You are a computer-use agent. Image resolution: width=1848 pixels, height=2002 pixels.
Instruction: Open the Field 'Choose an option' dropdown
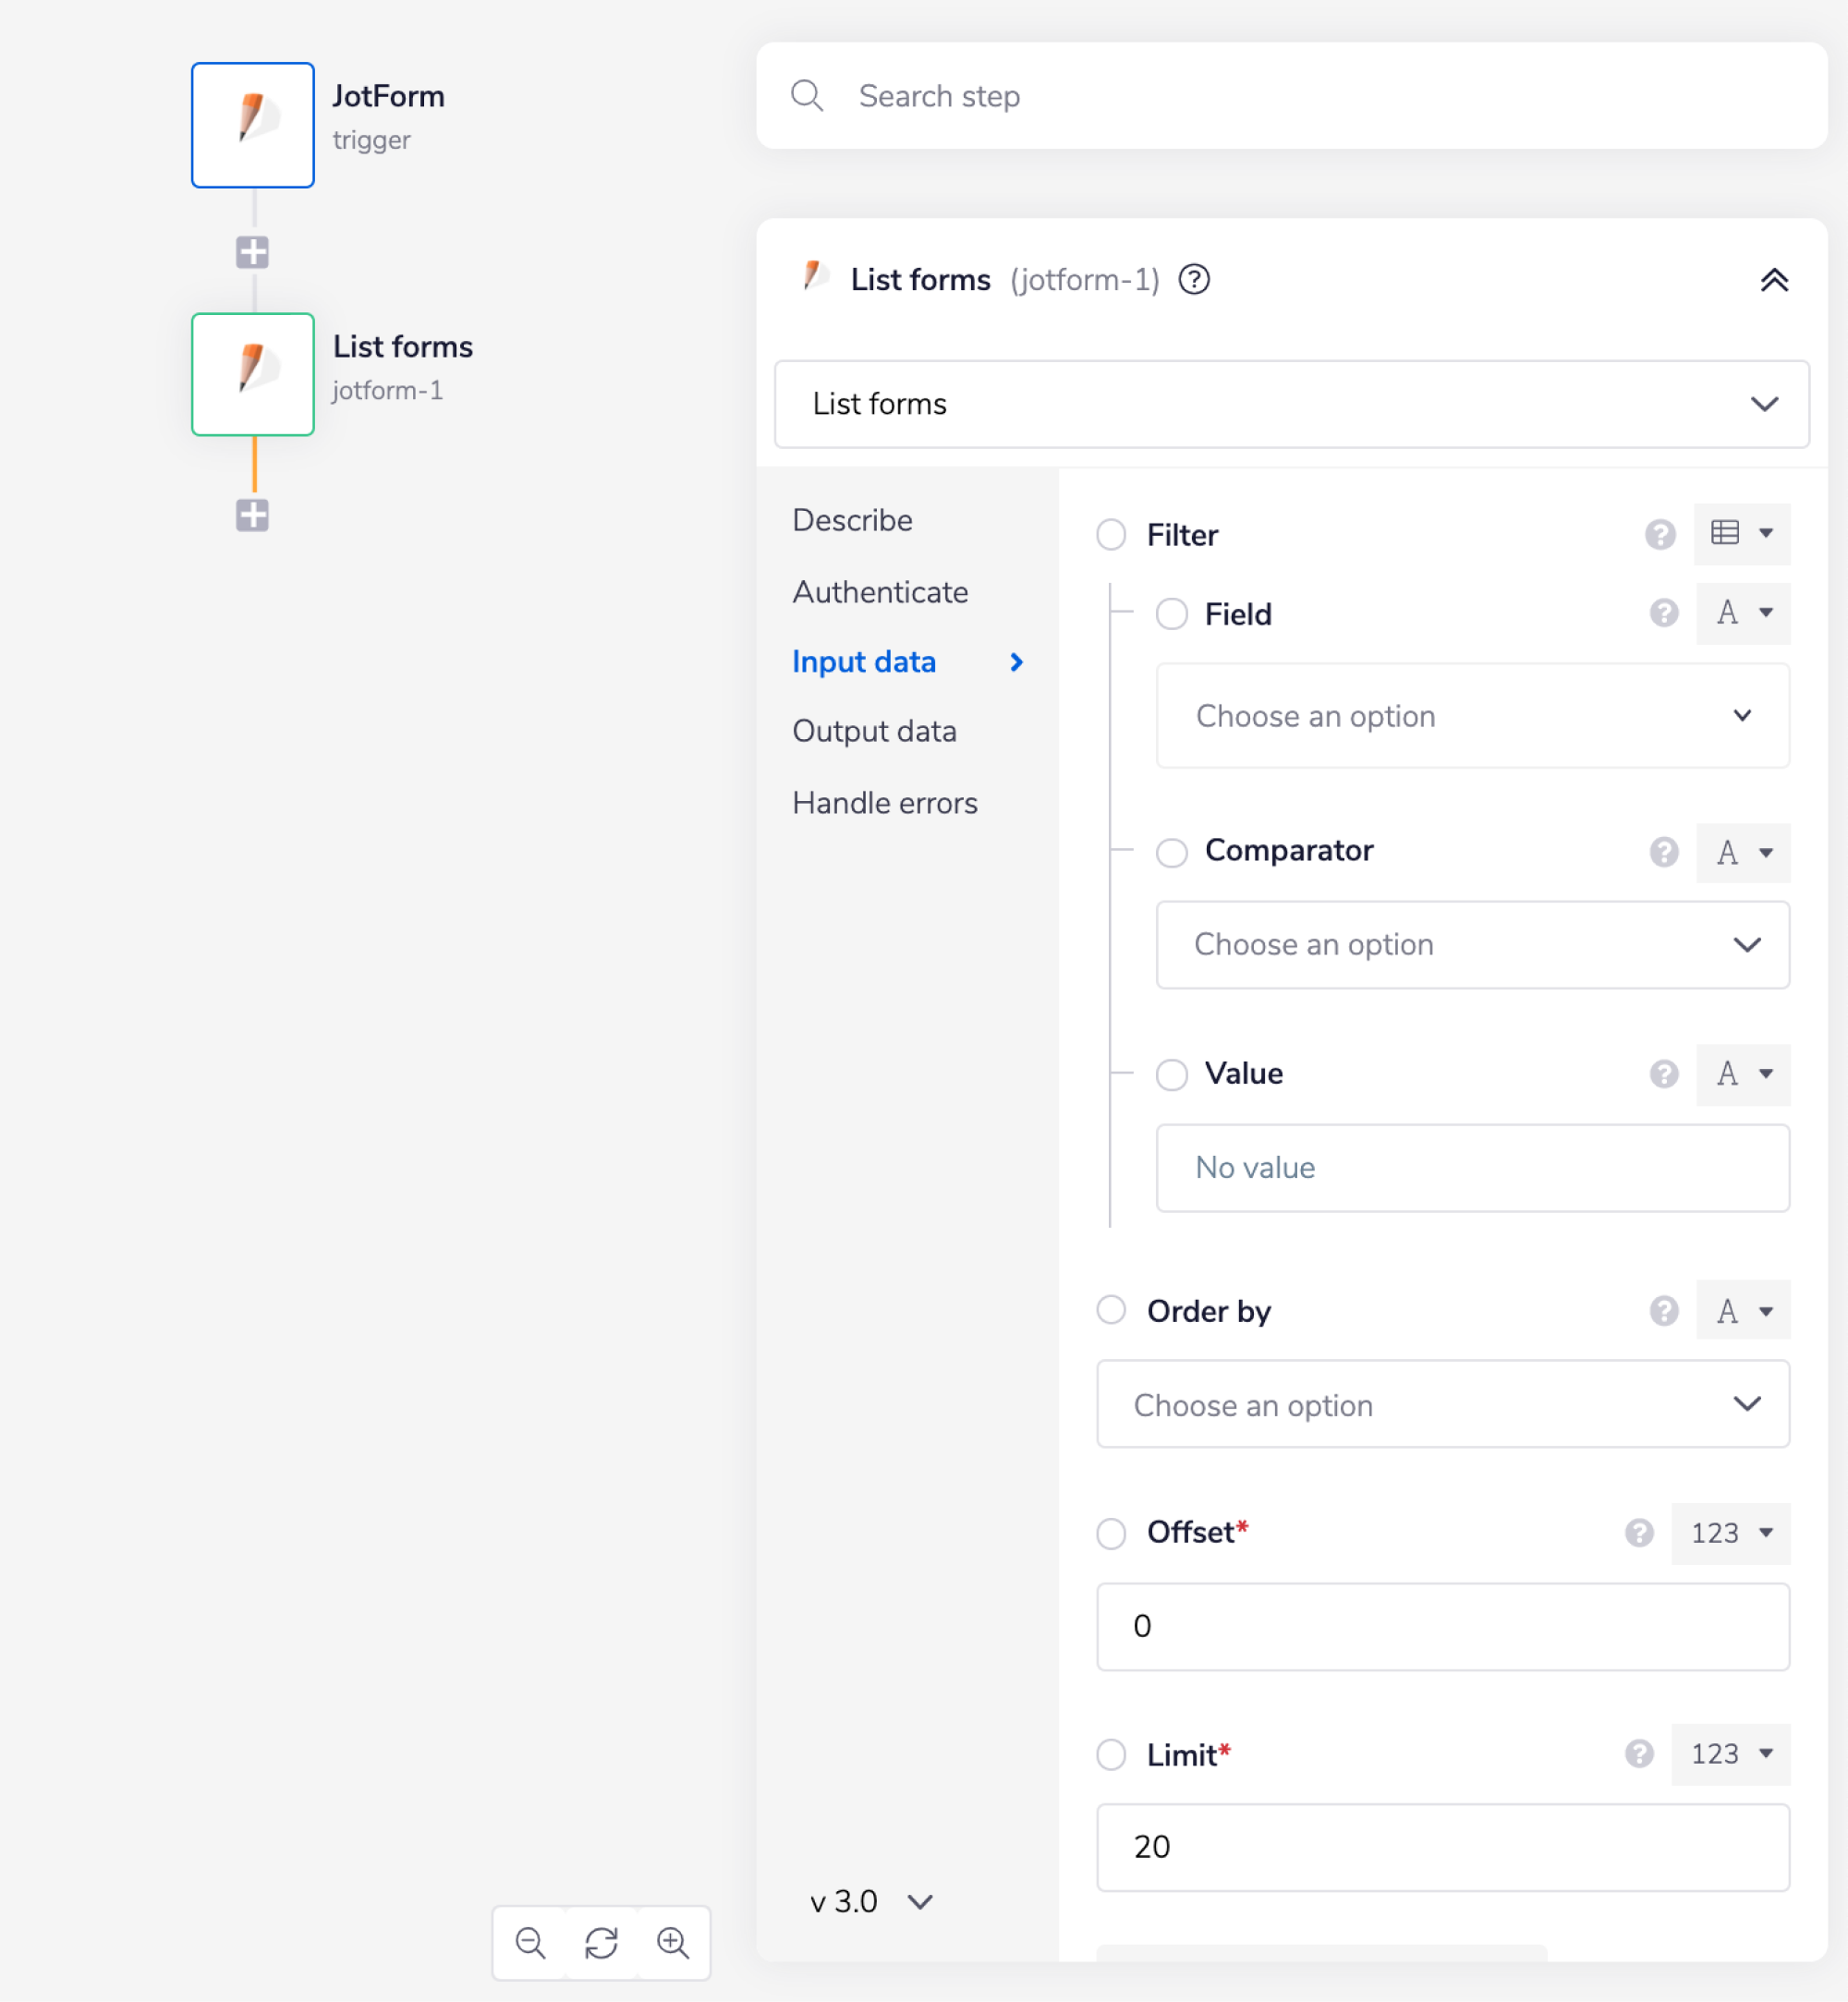[1471, 715]
